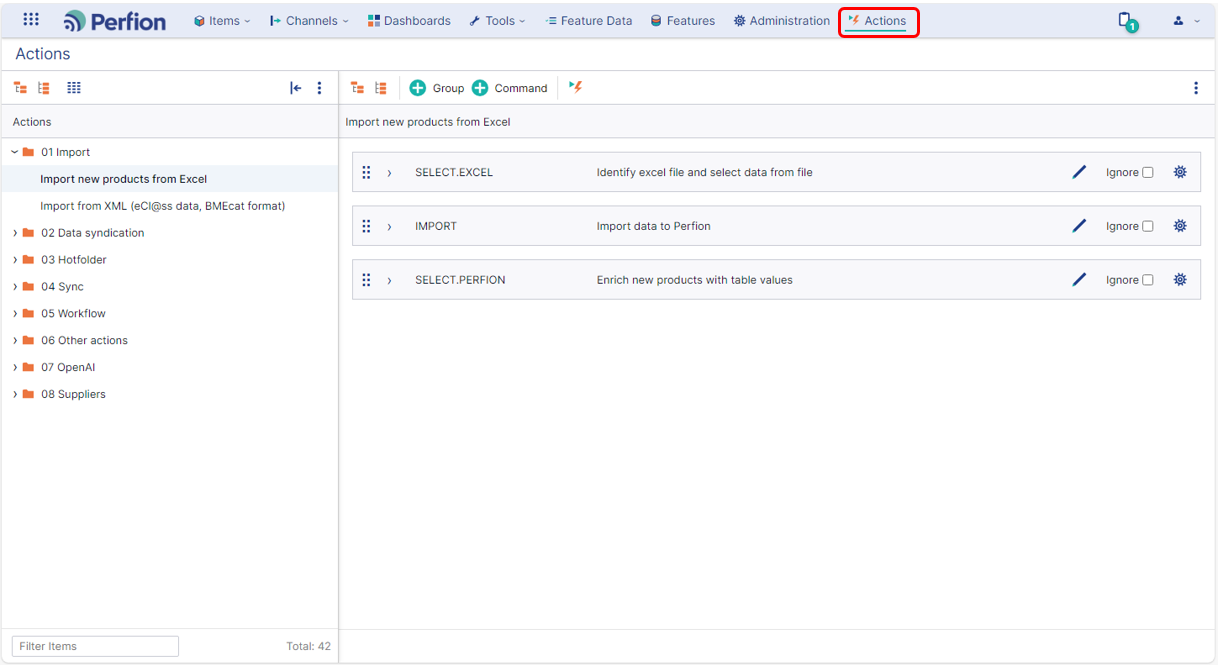This screenshot has width=1218, height=665.
Task: Open the Tools menu
Action: (497, 20)
